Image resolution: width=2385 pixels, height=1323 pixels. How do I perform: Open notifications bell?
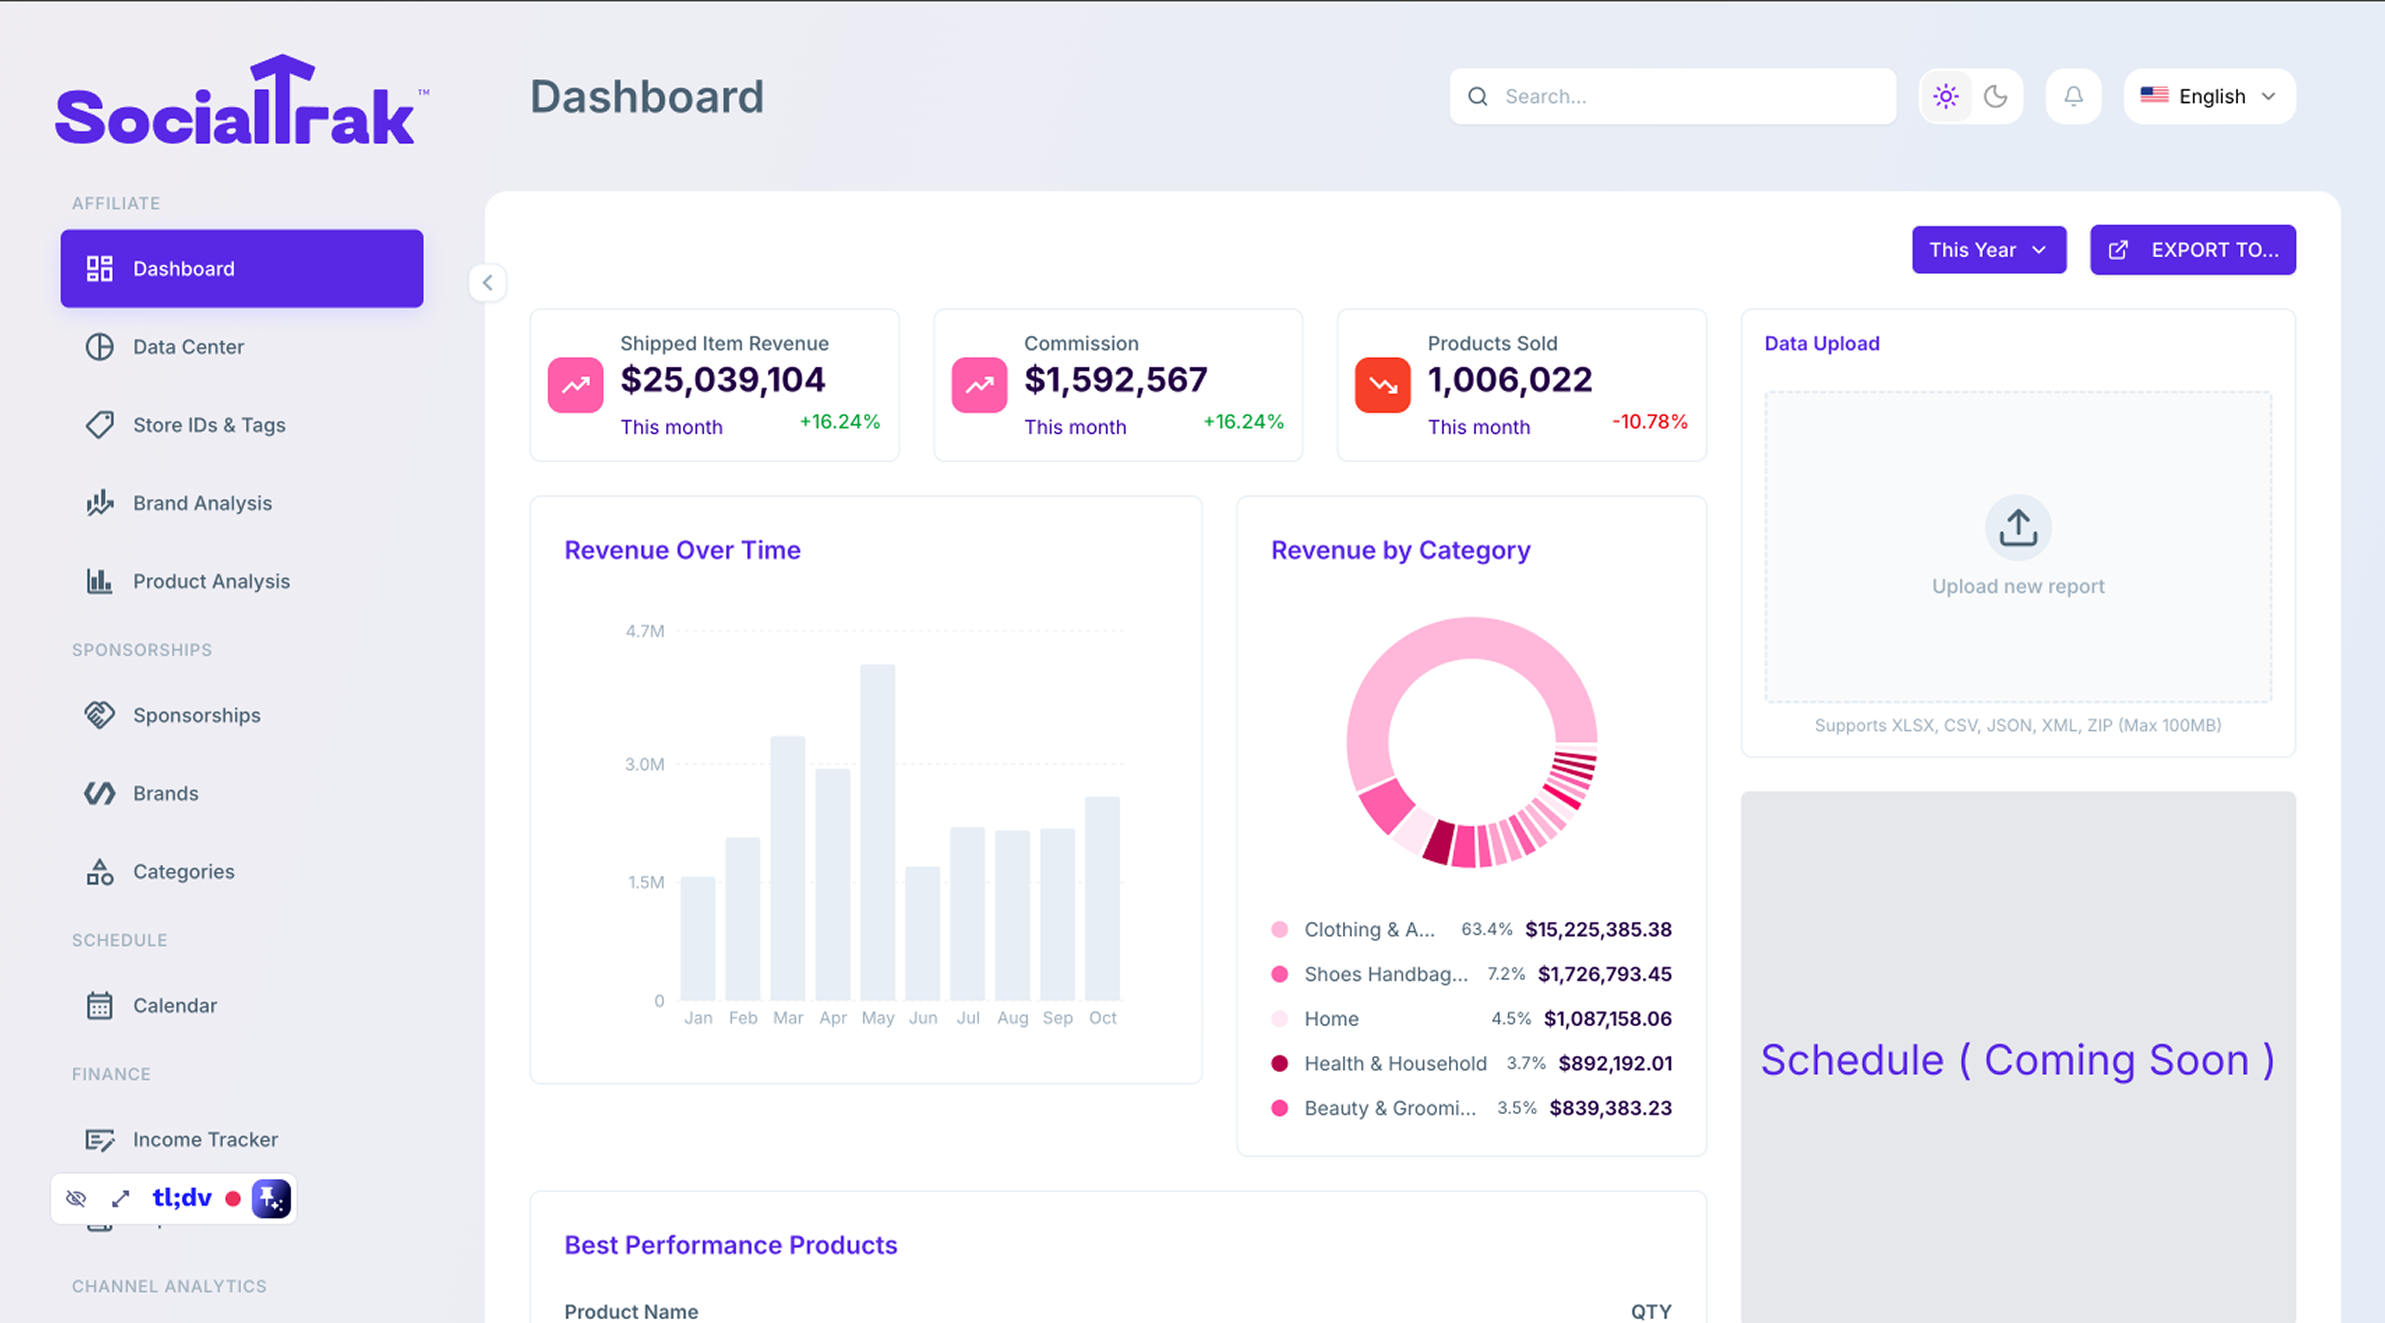pos(2074,96)
